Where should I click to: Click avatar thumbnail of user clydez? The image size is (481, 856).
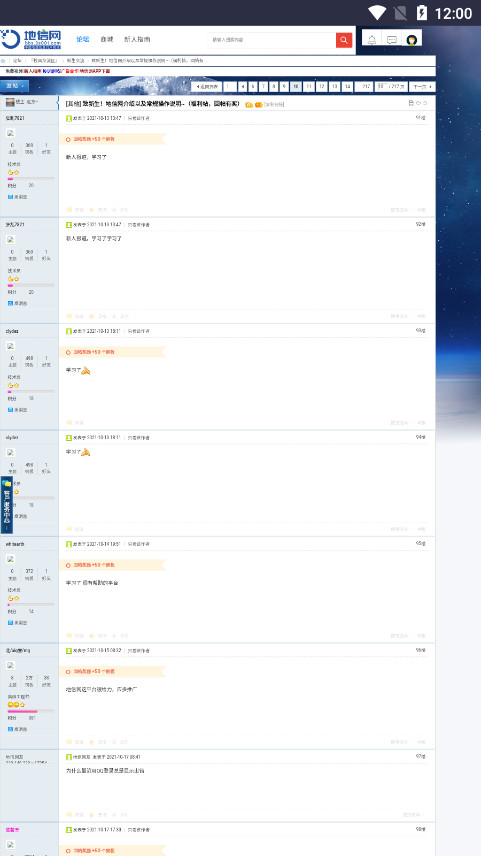10,346
